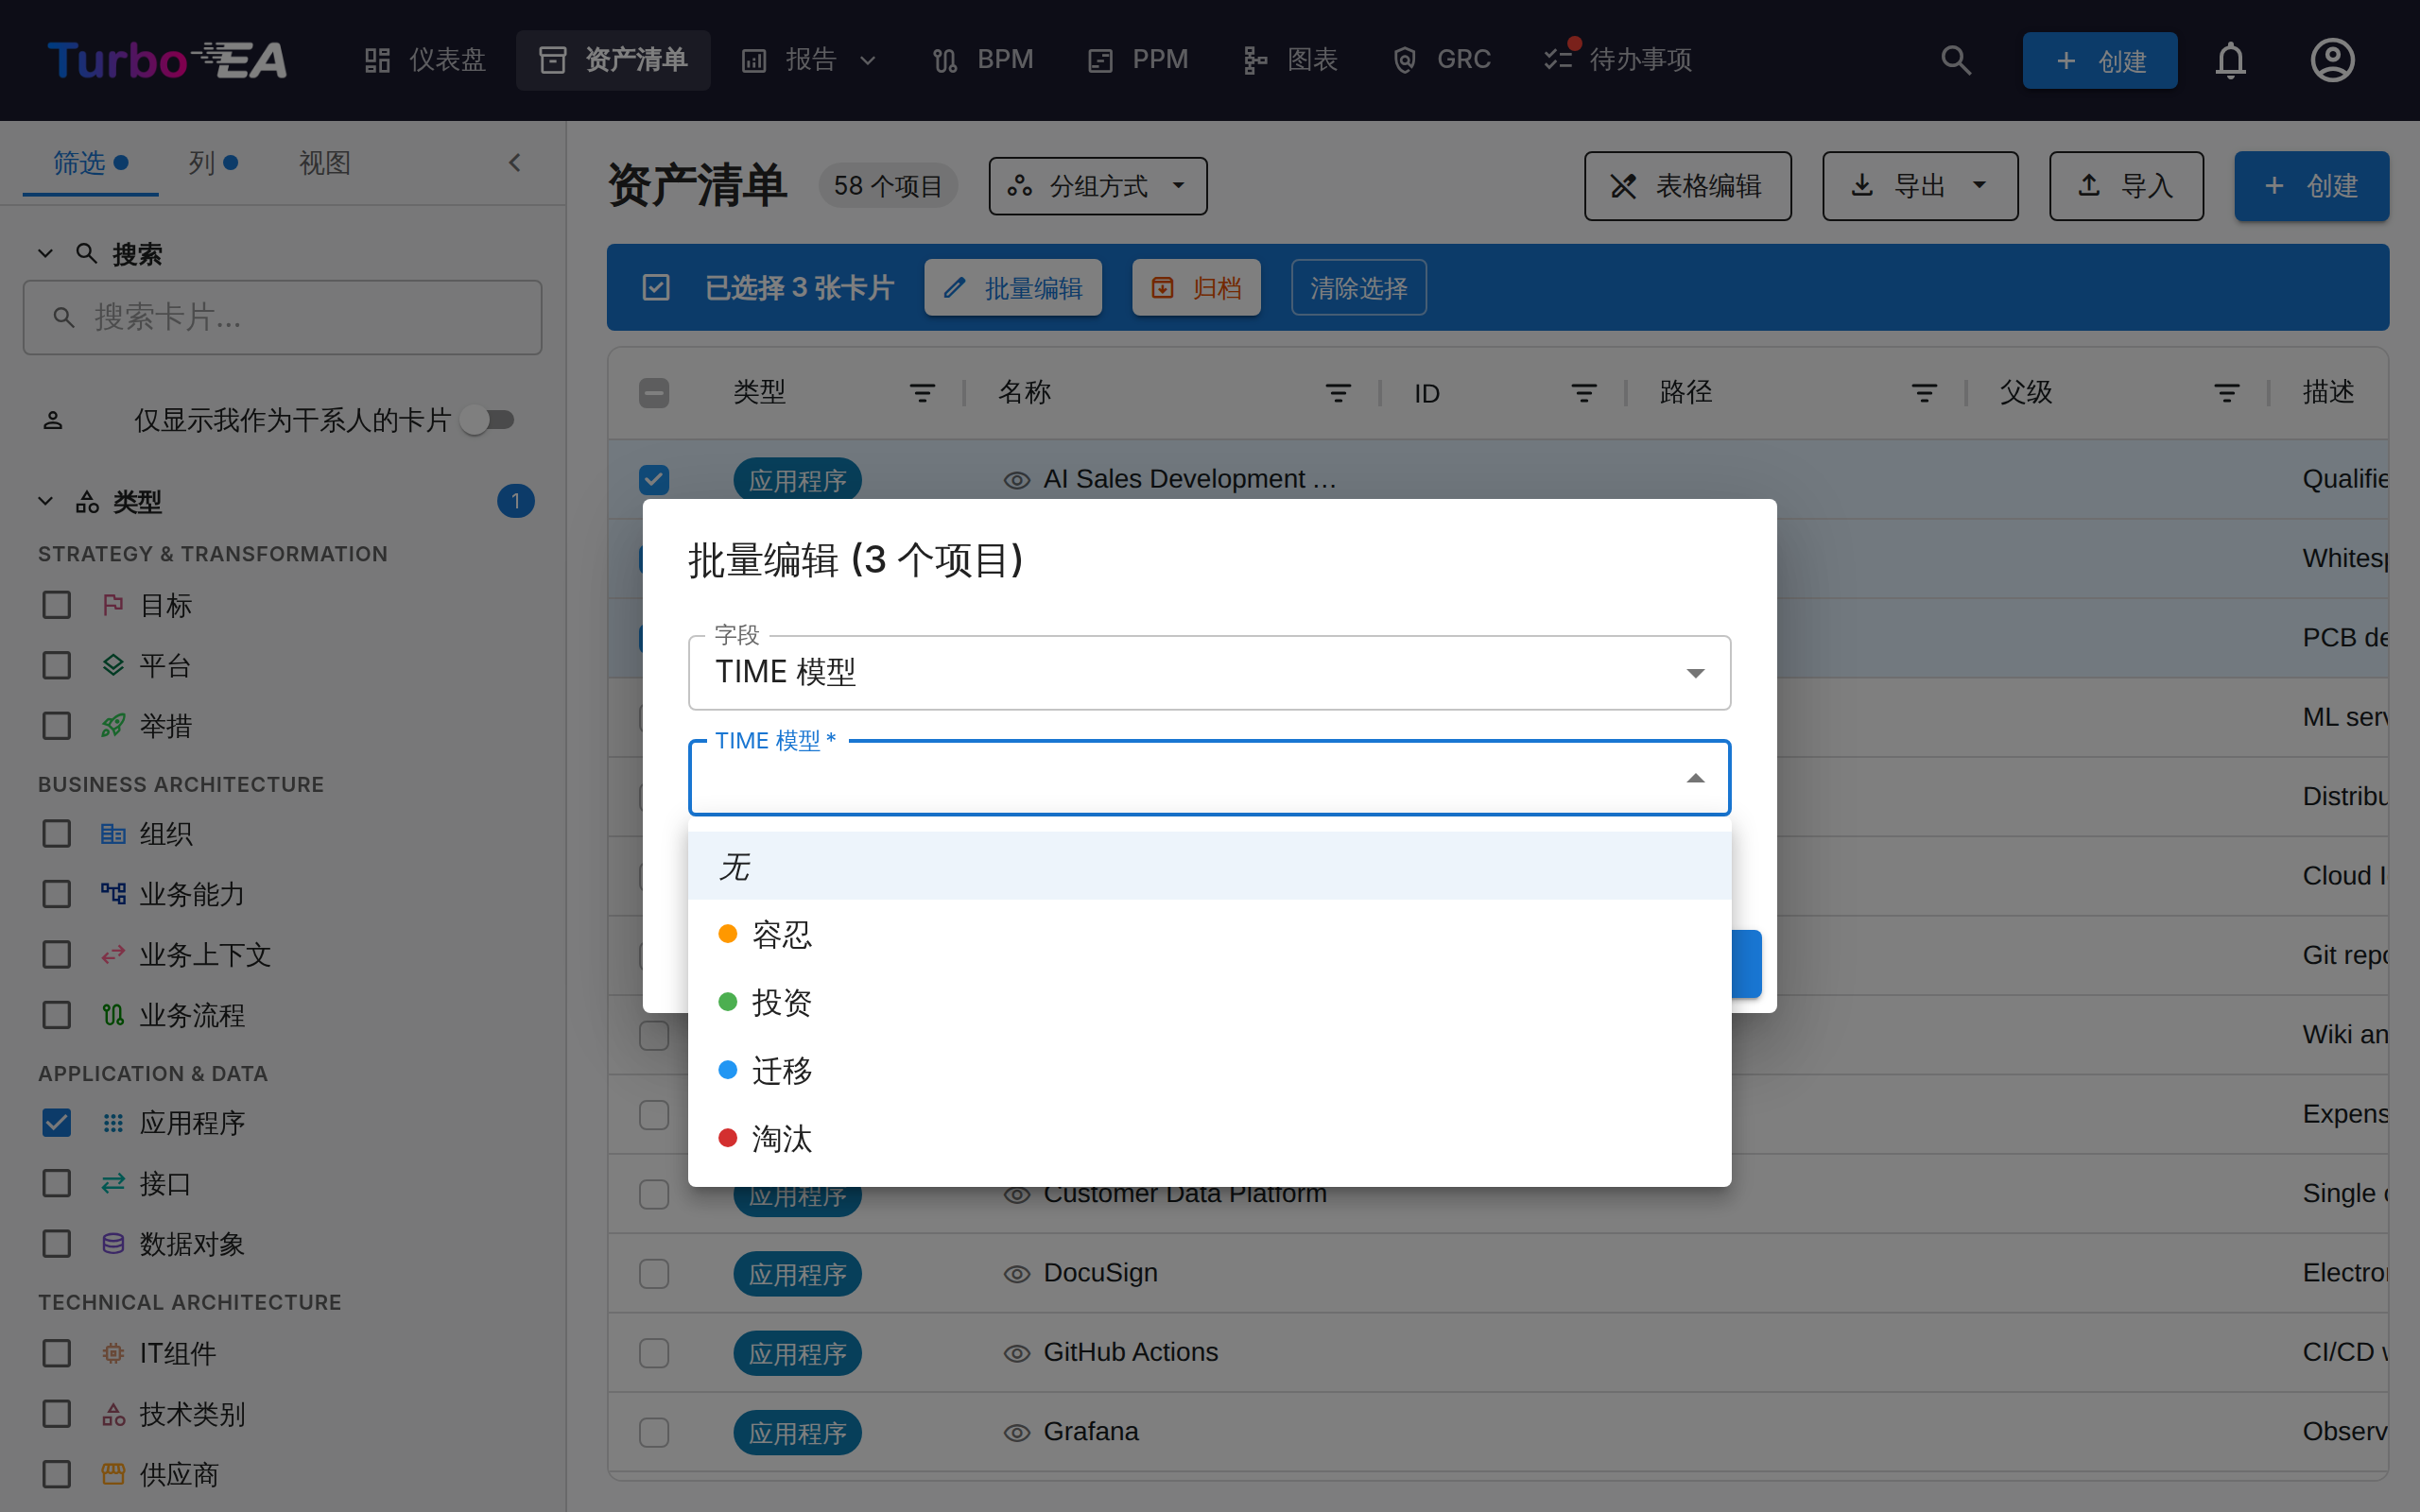
Task: Click the search magnifier icon in top bar
Action: click(x=1956, y=60)
